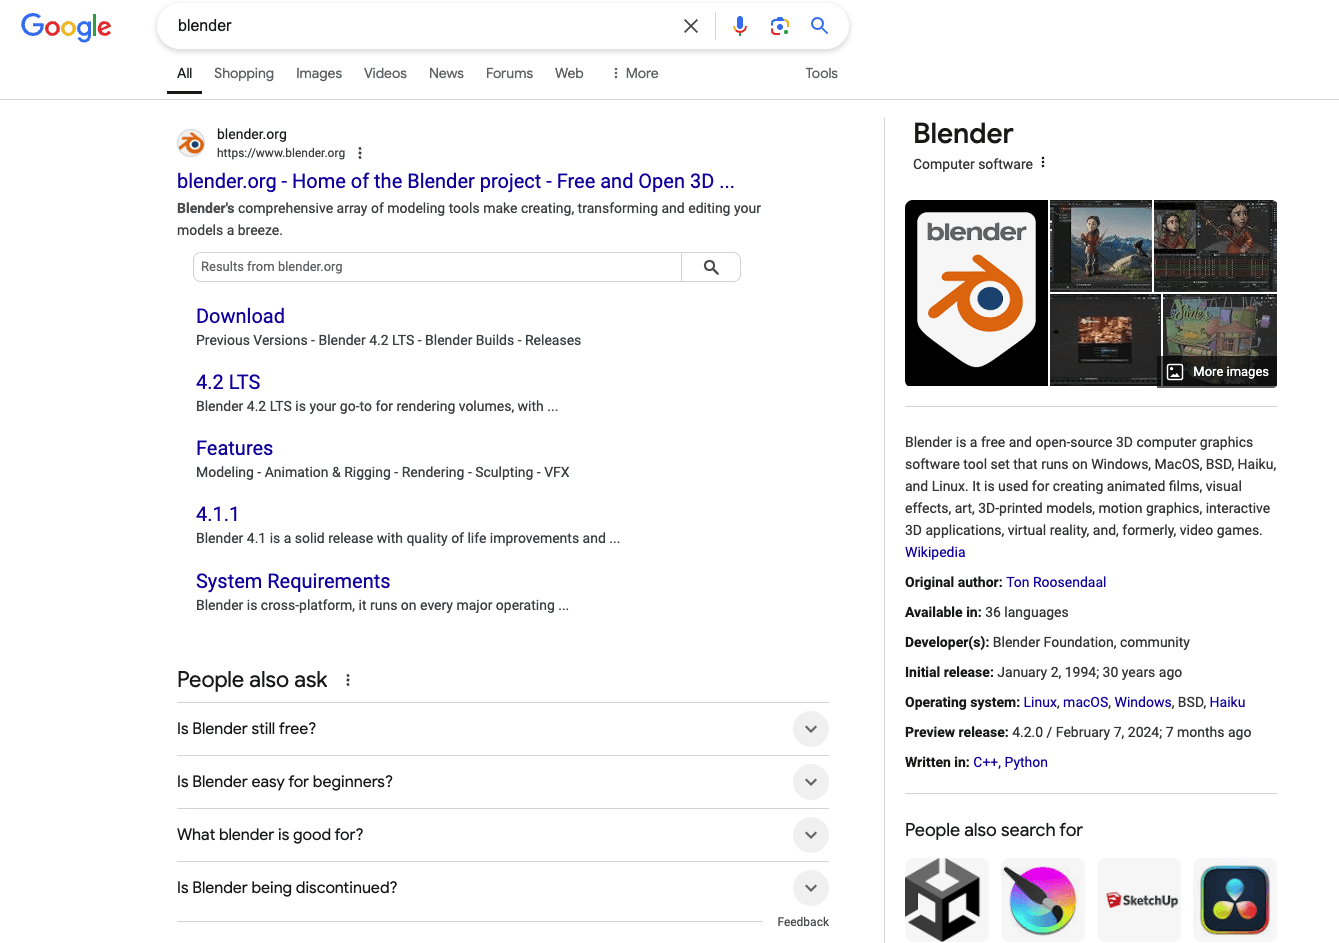Click the Blender logo thumbnail in the panel
Image resolution: width=1339 pixels, height=943 pixels.
[x=975, y=292]
